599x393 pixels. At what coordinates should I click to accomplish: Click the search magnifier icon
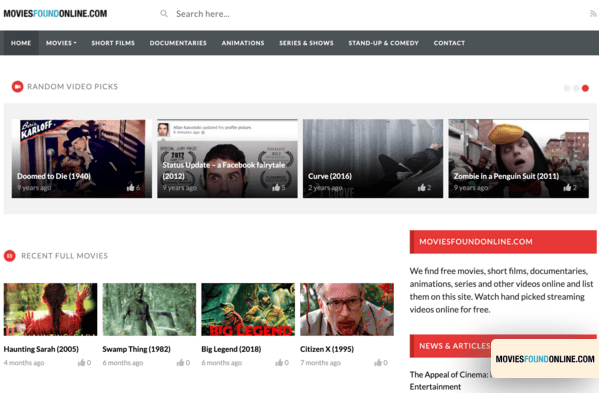pos(164,14)
